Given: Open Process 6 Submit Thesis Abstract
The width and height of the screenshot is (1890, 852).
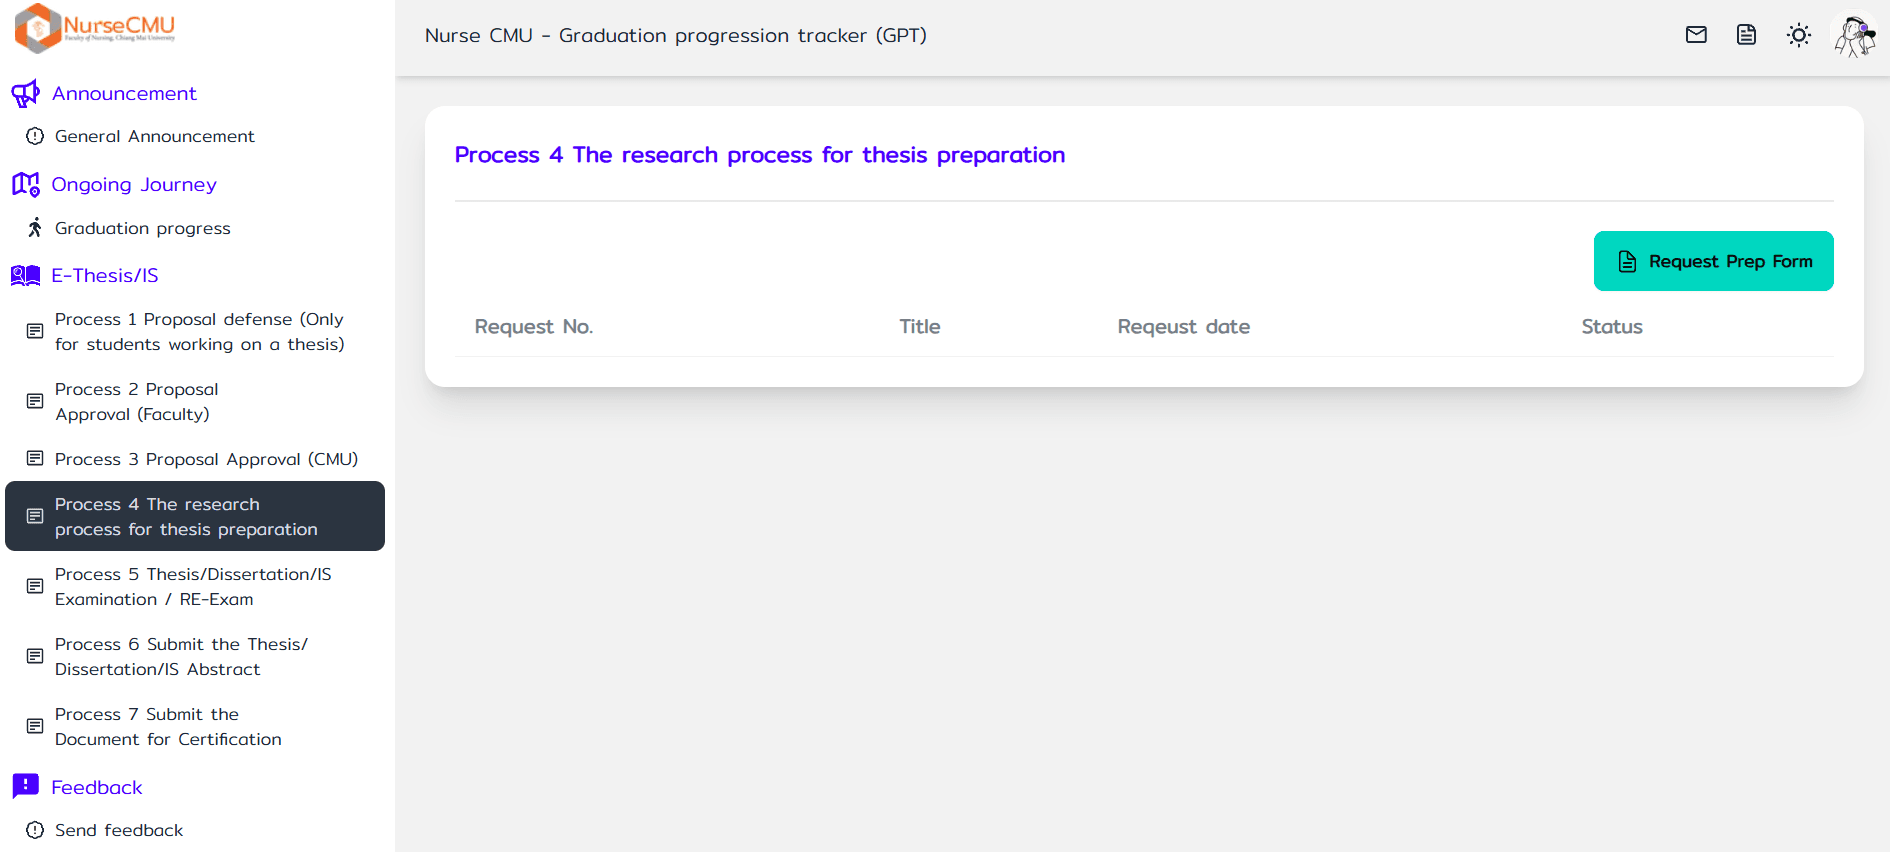Looking at the screenshot, I should click(181, 656).
